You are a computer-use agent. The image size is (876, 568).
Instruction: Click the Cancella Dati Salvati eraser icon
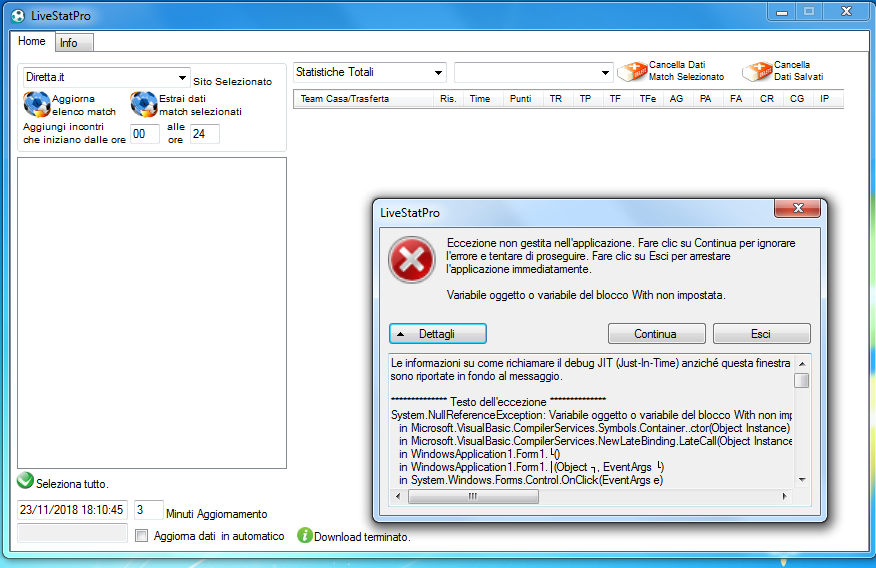click(x=757, y=71)
